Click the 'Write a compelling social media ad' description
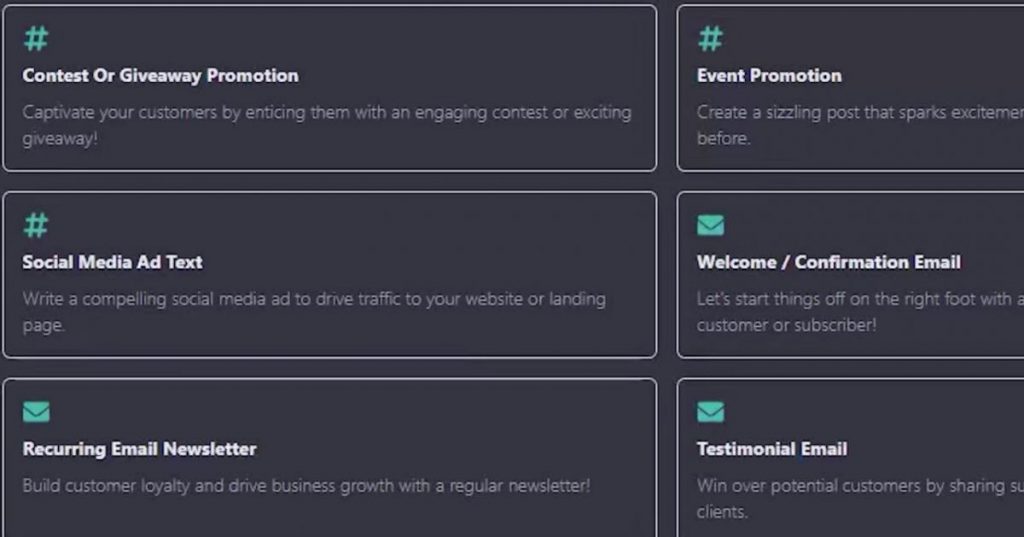This screenshot has width=1024, height=537. [x=314, y=312]
